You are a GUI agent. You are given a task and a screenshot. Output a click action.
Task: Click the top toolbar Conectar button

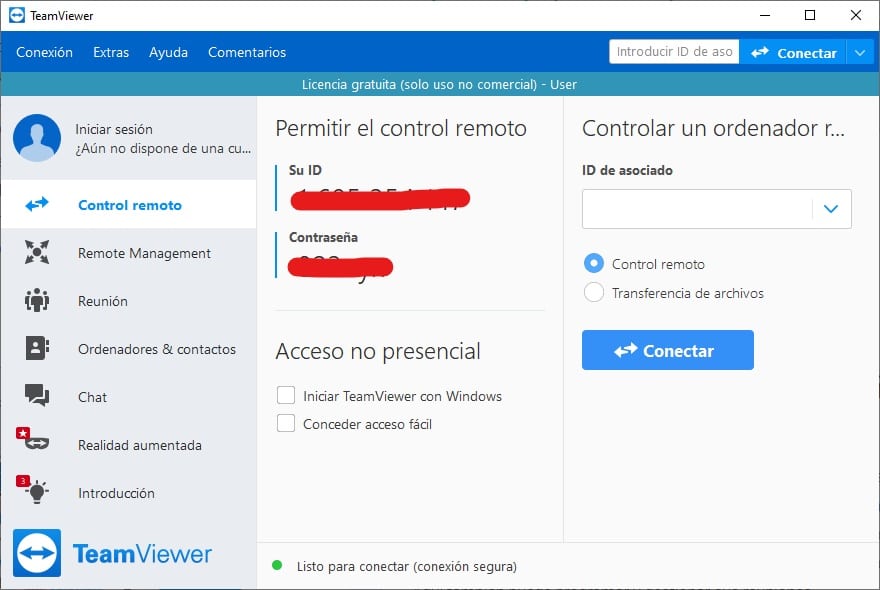coord(793,53)
